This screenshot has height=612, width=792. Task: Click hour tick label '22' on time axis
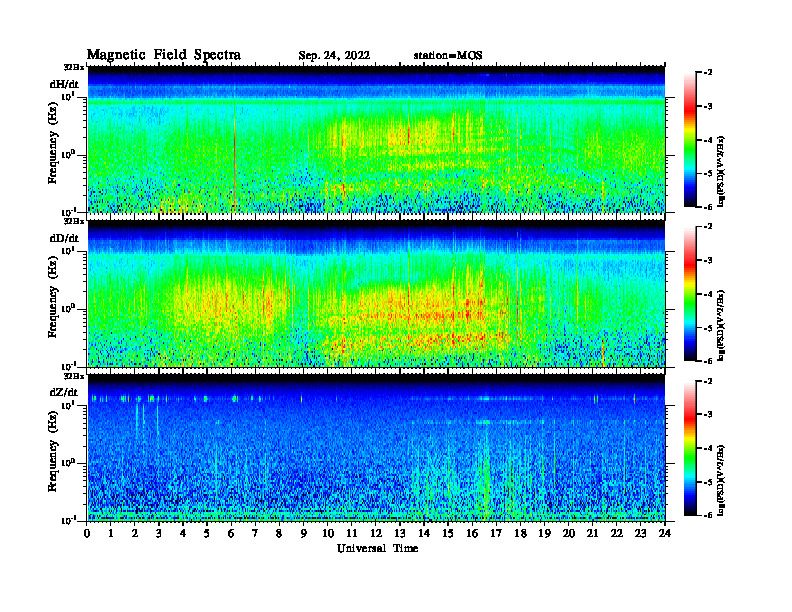pos(616,533)
